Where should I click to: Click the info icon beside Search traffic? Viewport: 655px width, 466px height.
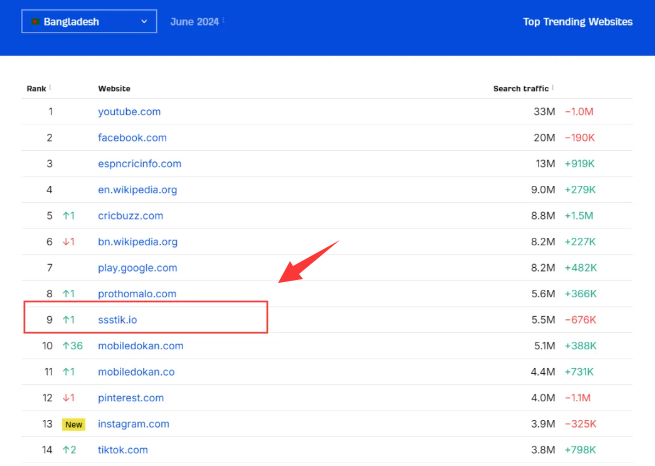[554, 88]
